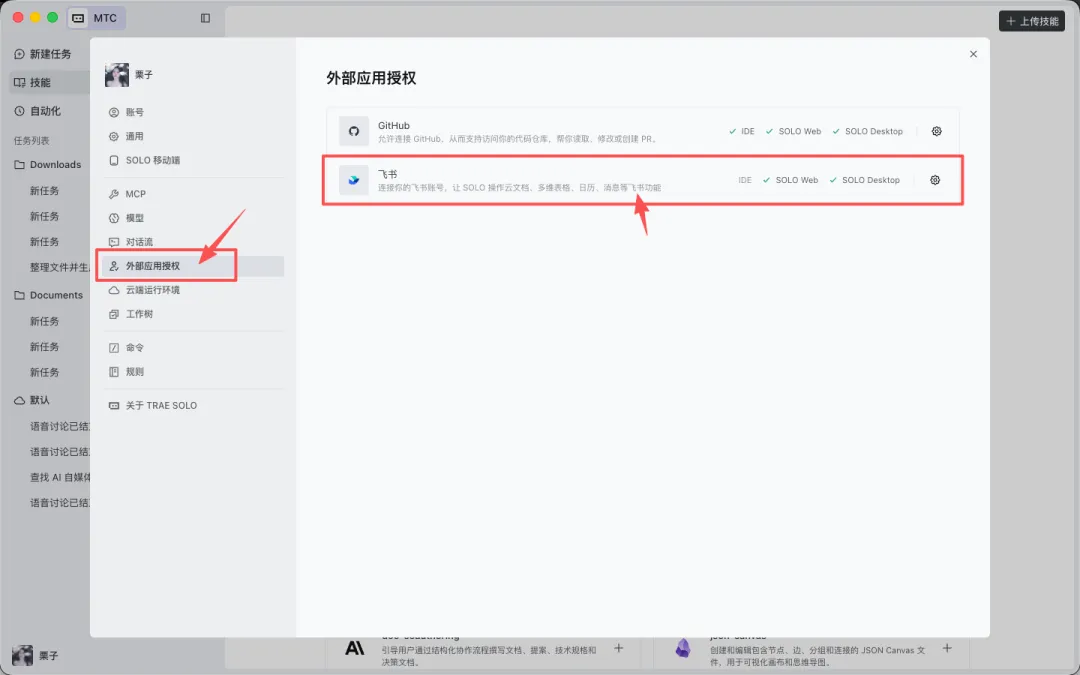Close the settings dialog with X
This screenshot has height=675, width=1080.
[x=973, y=54]
